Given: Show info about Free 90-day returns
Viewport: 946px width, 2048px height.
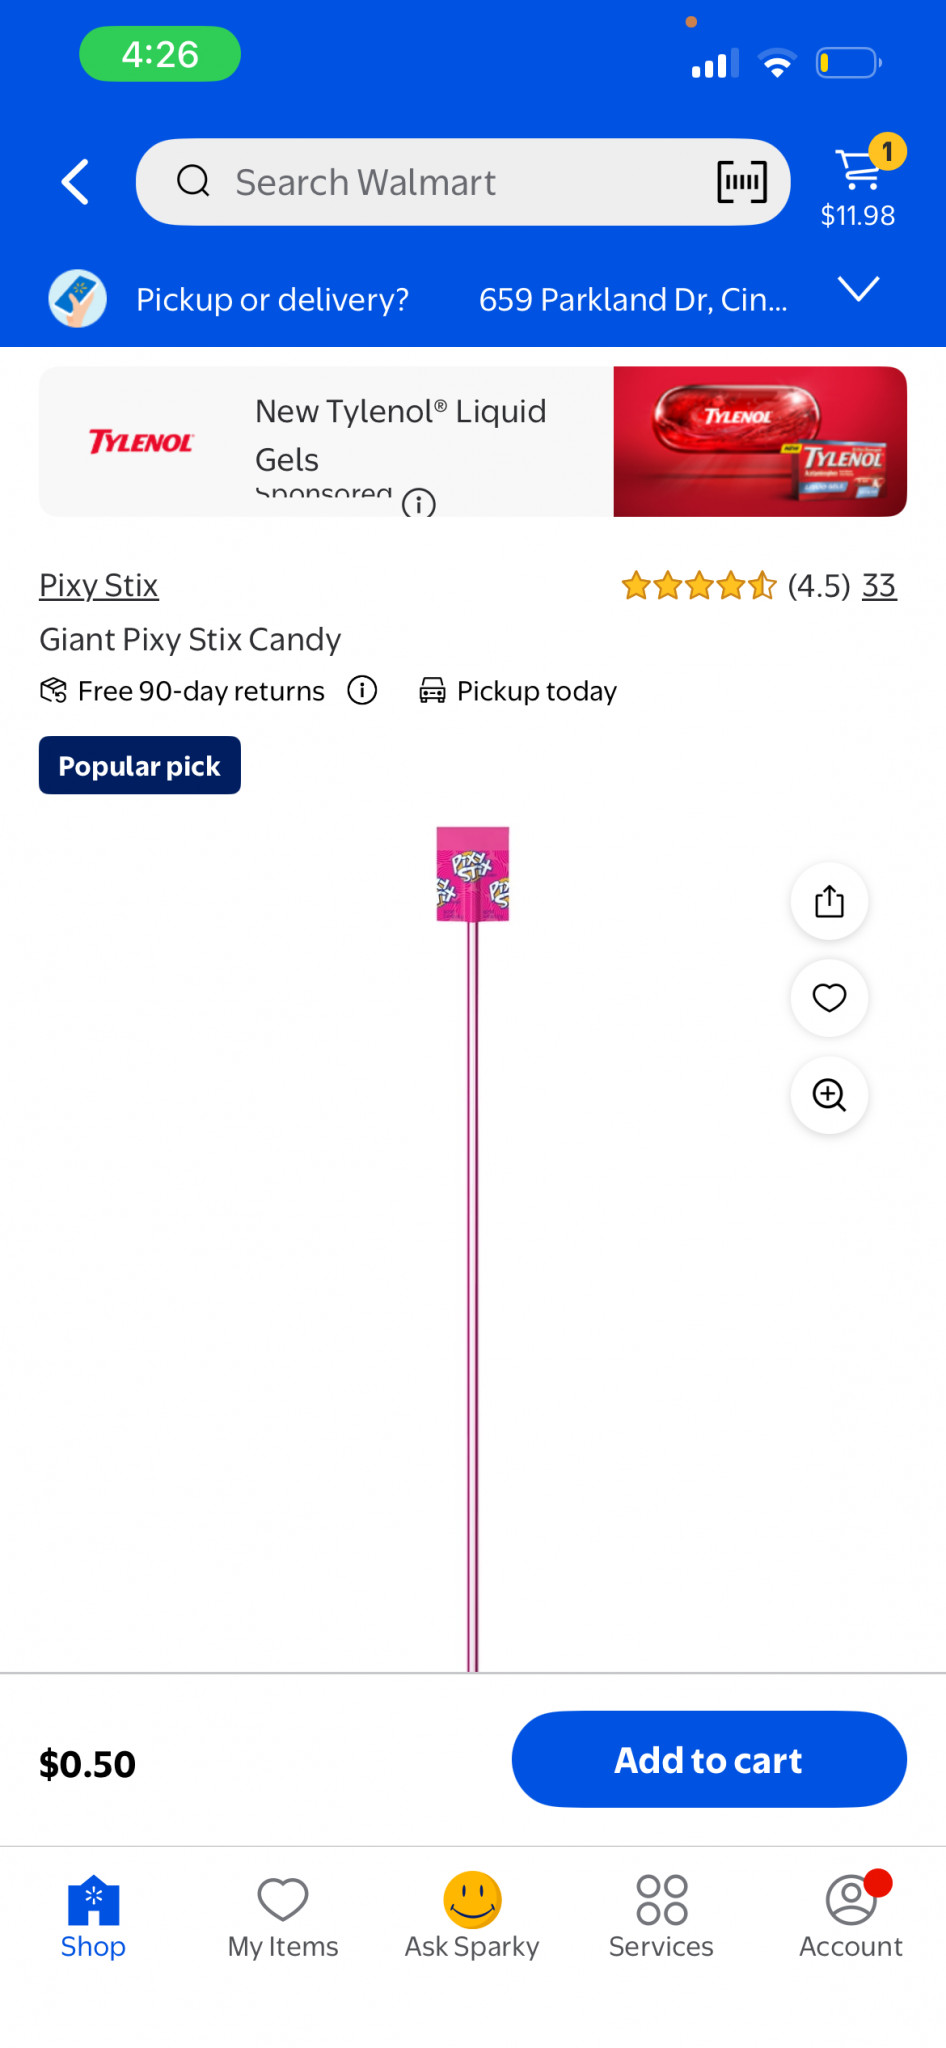Looking at the screenshot, I should [x=362, y=690].
